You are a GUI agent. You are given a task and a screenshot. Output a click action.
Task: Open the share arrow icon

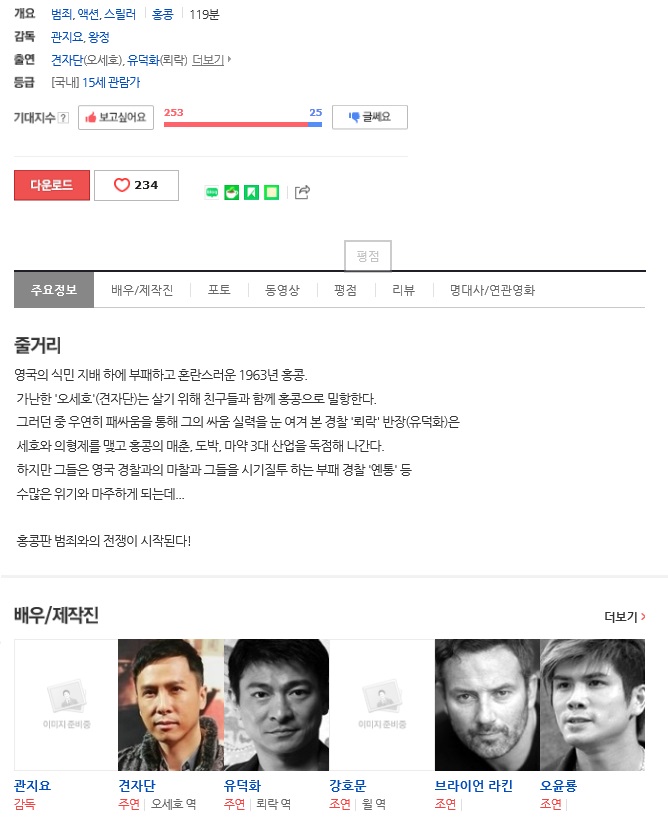coord(302,192)
